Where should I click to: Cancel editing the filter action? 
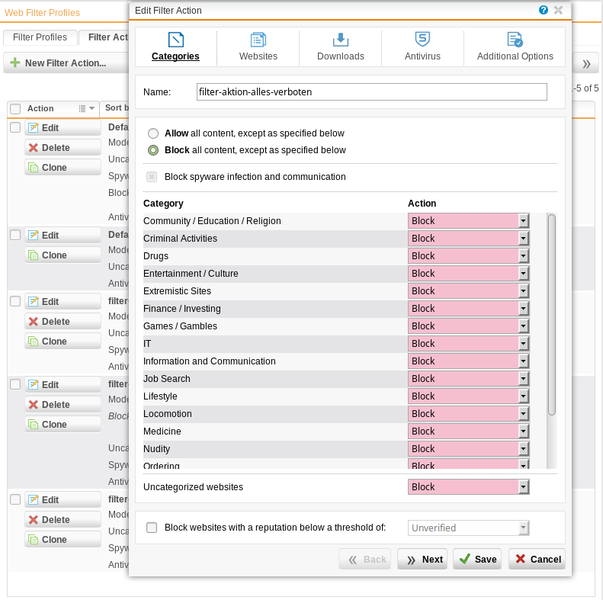[x=537, y=559]
